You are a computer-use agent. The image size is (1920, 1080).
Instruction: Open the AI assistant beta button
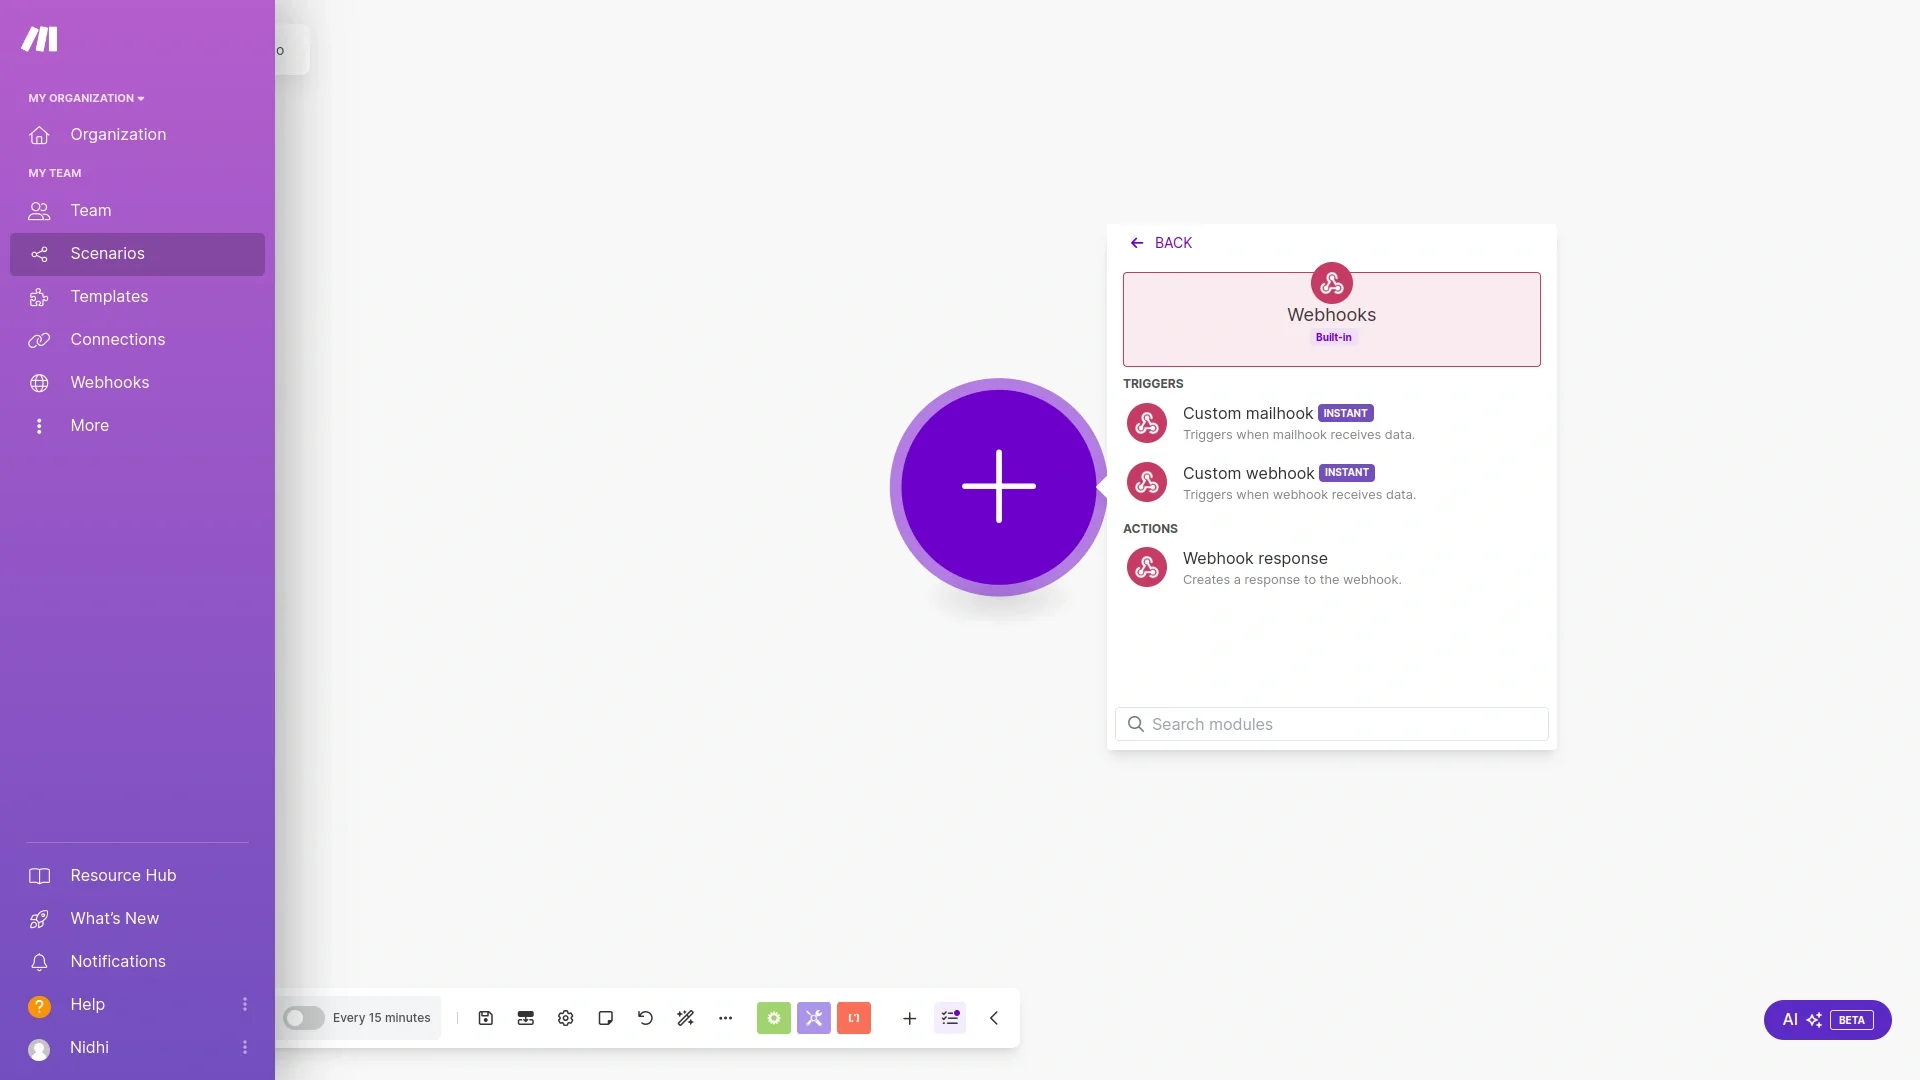tap(1827, 1020)
